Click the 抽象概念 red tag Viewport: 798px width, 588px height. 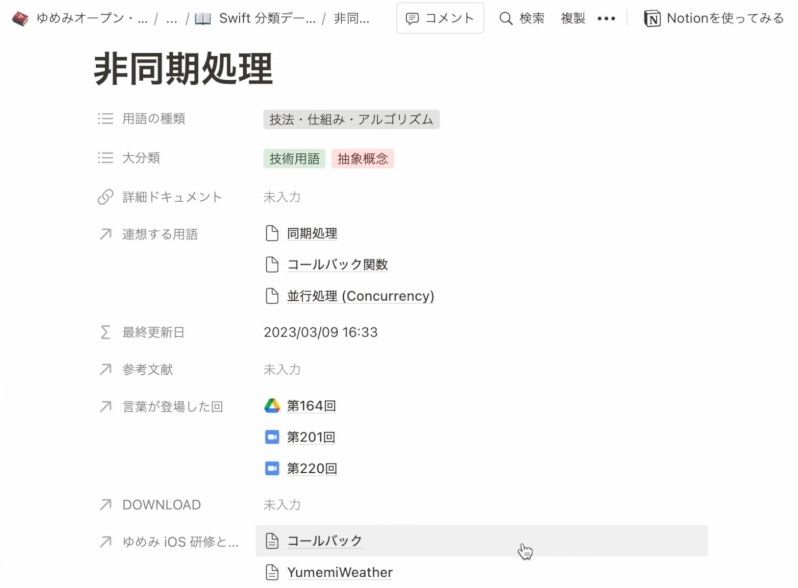click(363, 158)
